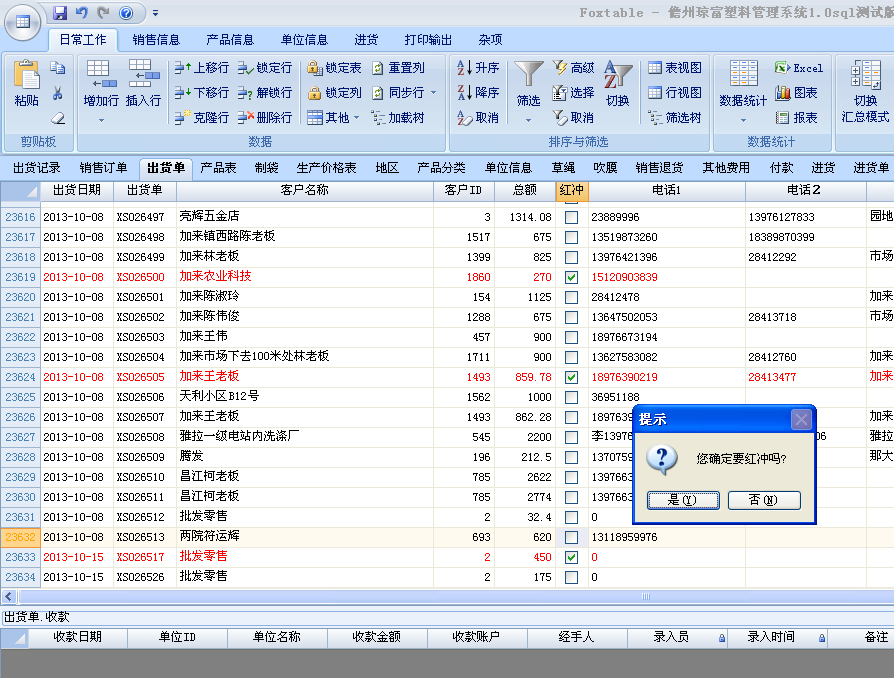This screenshot has height=678, width=894.
Task: Switch to 销售订单 table tab
Action: point(103,168)
